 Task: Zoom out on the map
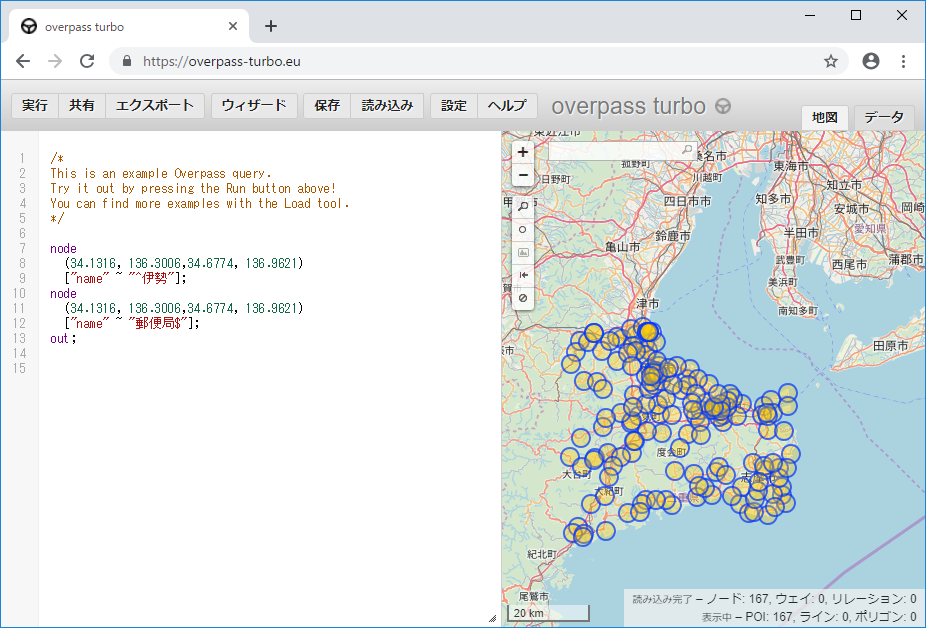[x=522, y=175]
